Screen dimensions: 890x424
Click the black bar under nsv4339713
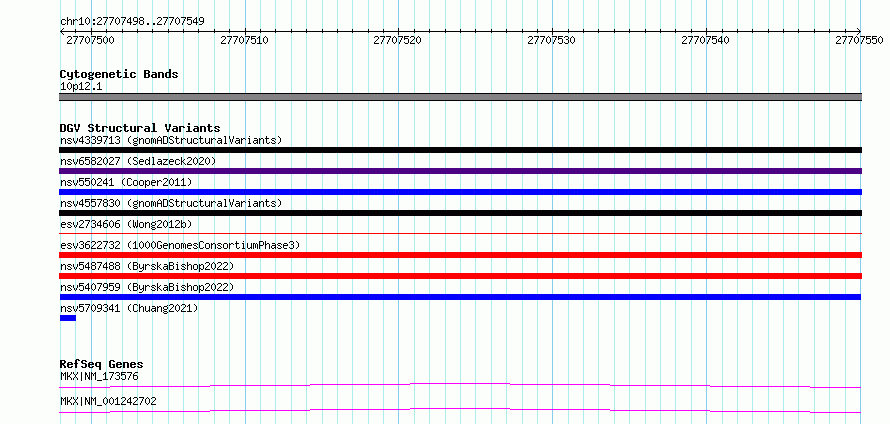click(460, 150)
